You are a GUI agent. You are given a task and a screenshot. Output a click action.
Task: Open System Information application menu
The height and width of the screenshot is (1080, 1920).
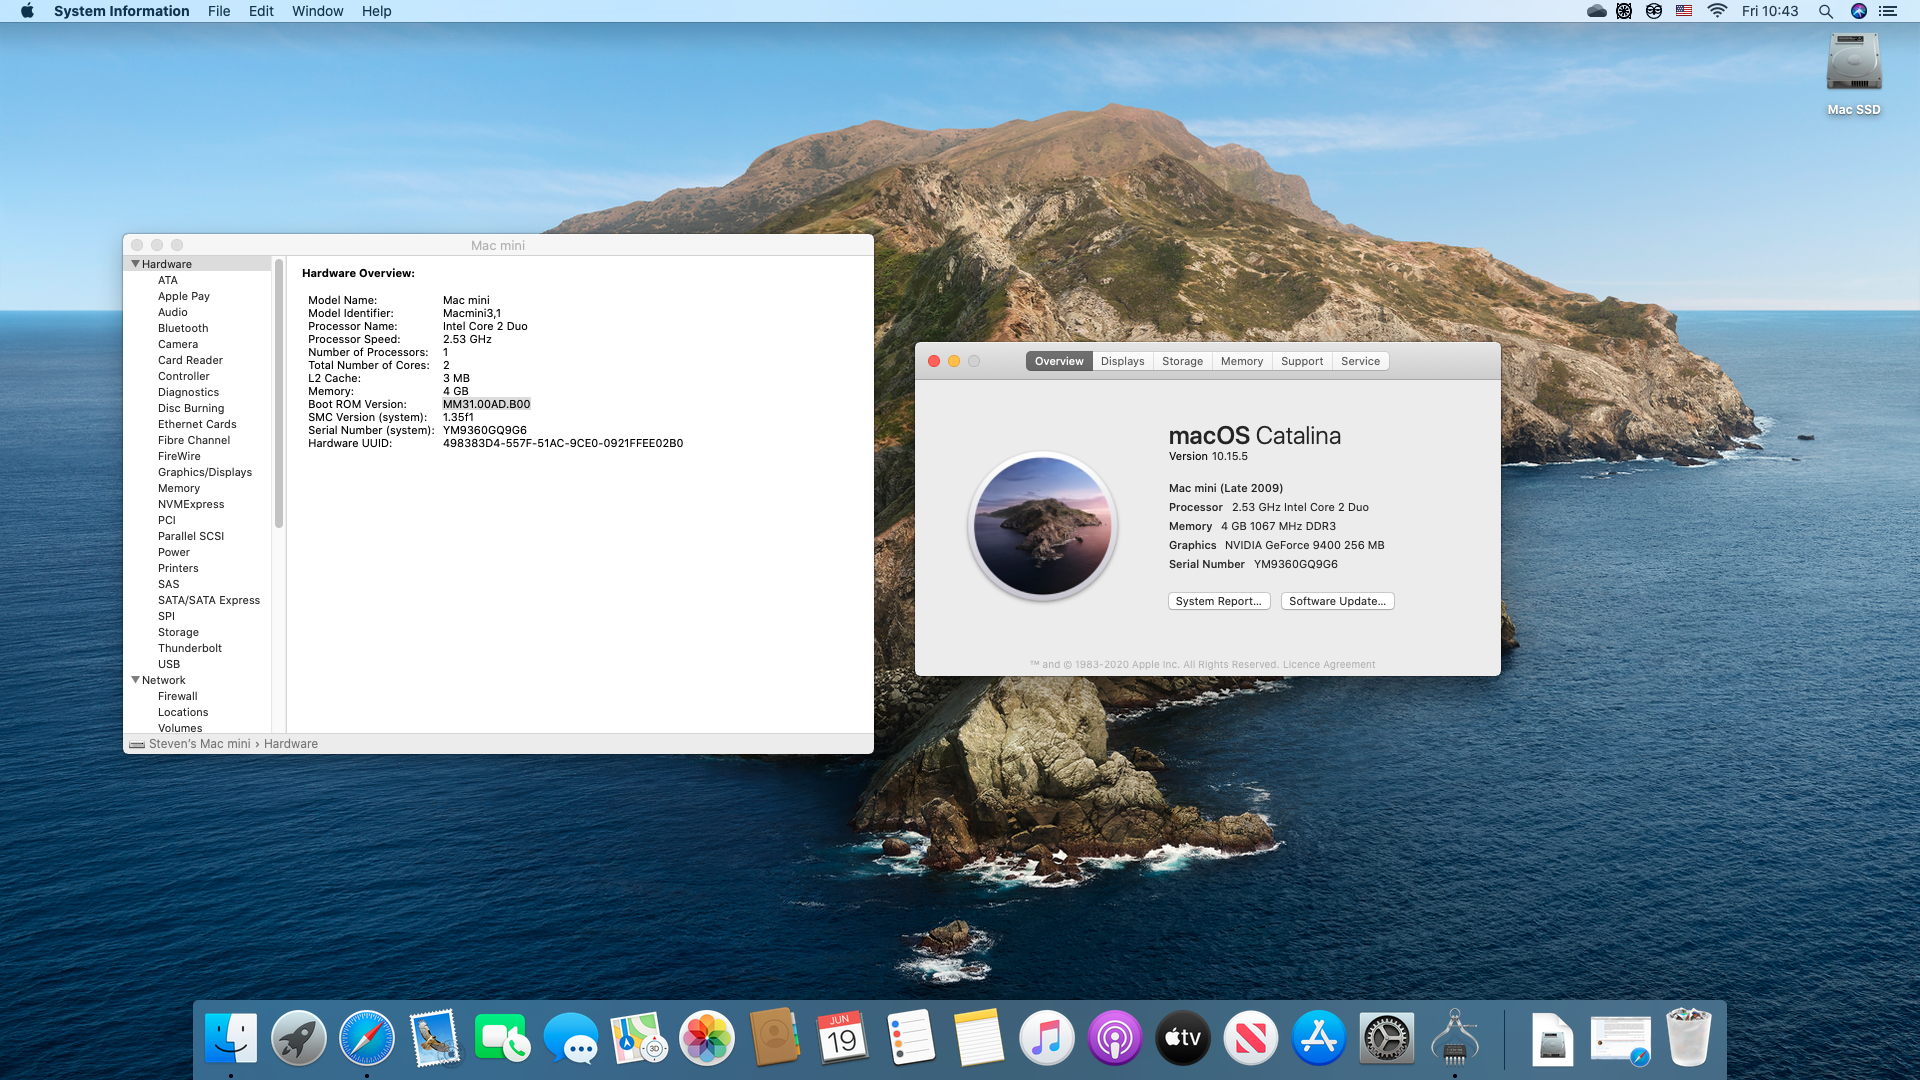pyautogui.click(x=121, y=11)
